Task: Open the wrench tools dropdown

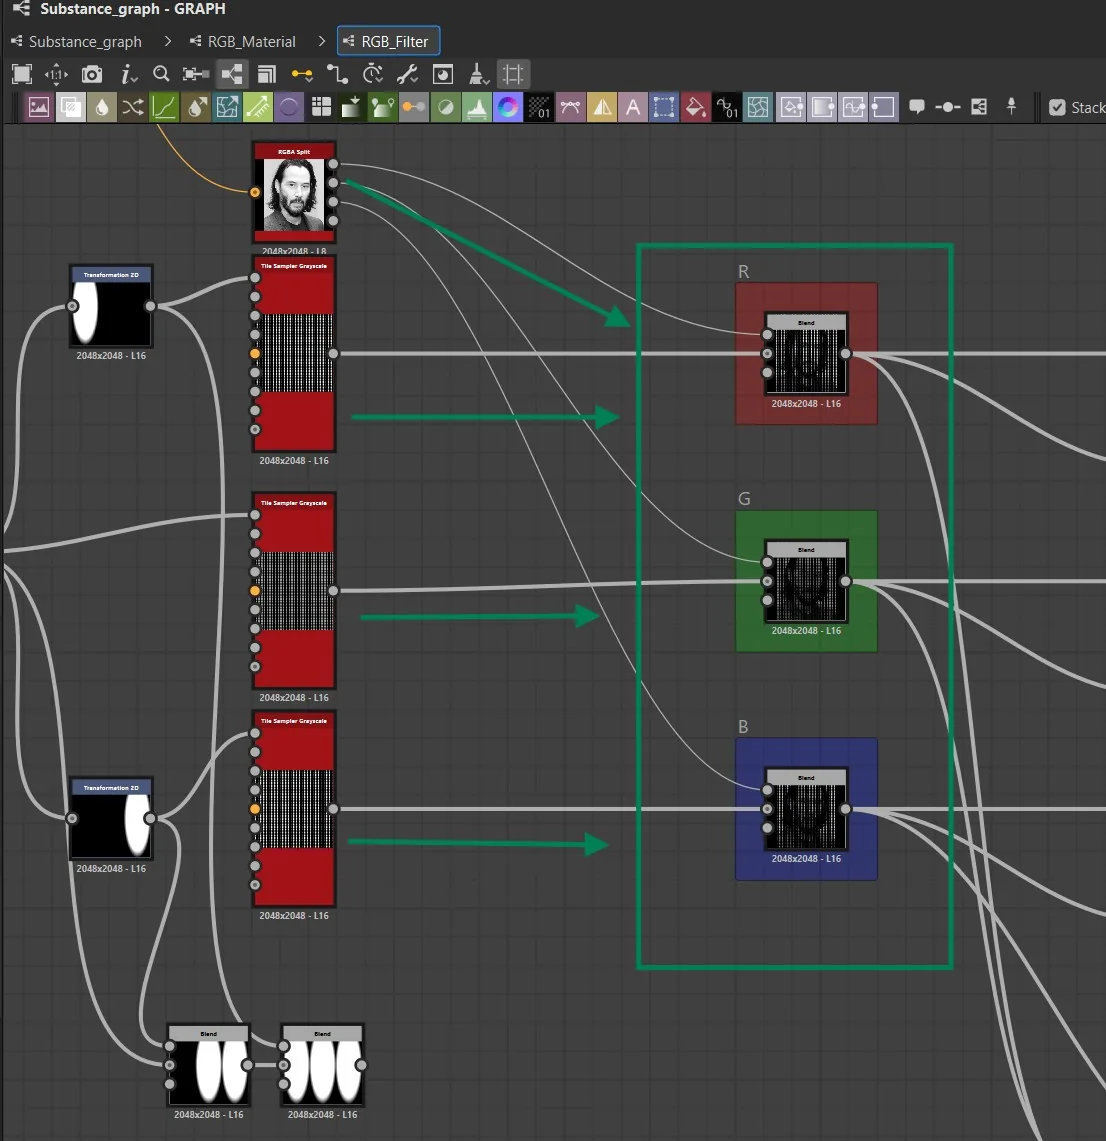Action: pyautogui.click(x=407, y=74)
